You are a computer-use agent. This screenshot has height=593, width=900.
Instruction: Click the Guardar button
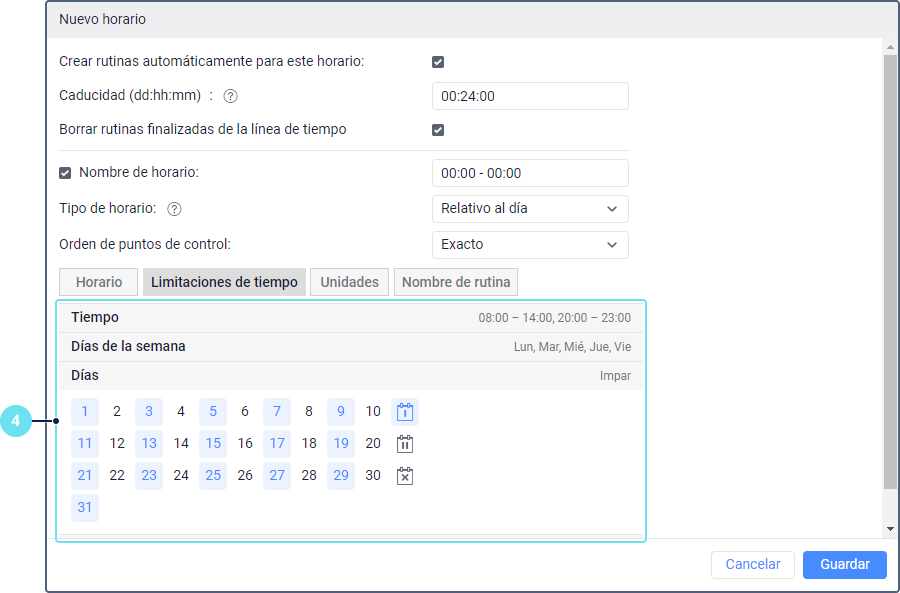click(x=844, y=564)
